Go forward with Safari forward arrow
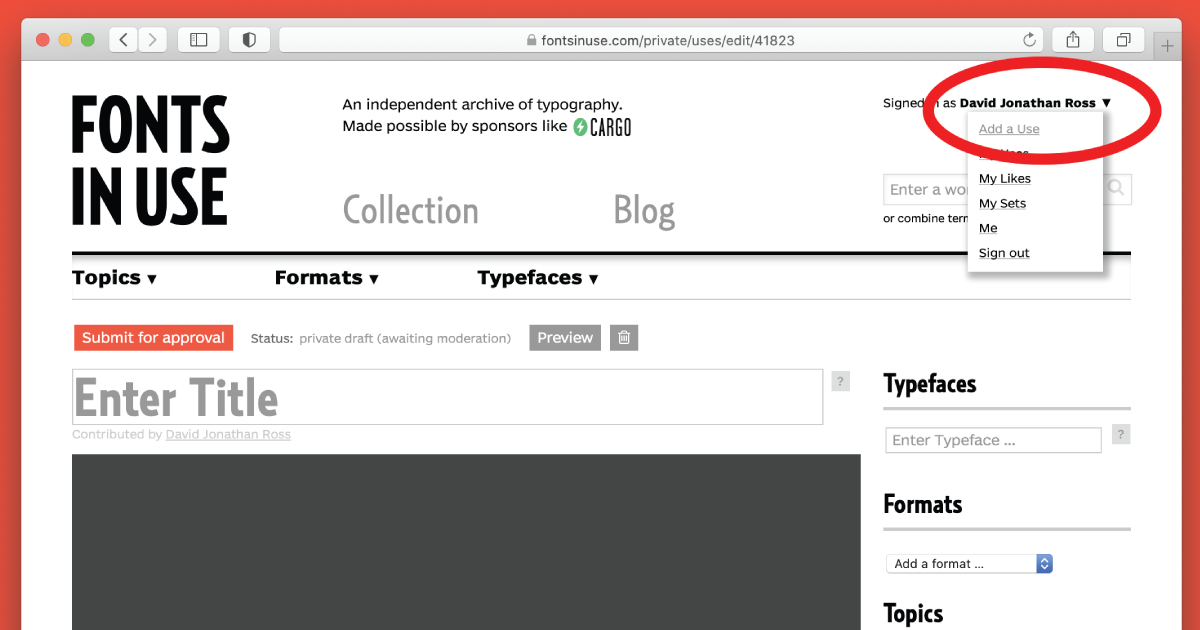Screen dimensions: 1200x630 coord(152,40)
